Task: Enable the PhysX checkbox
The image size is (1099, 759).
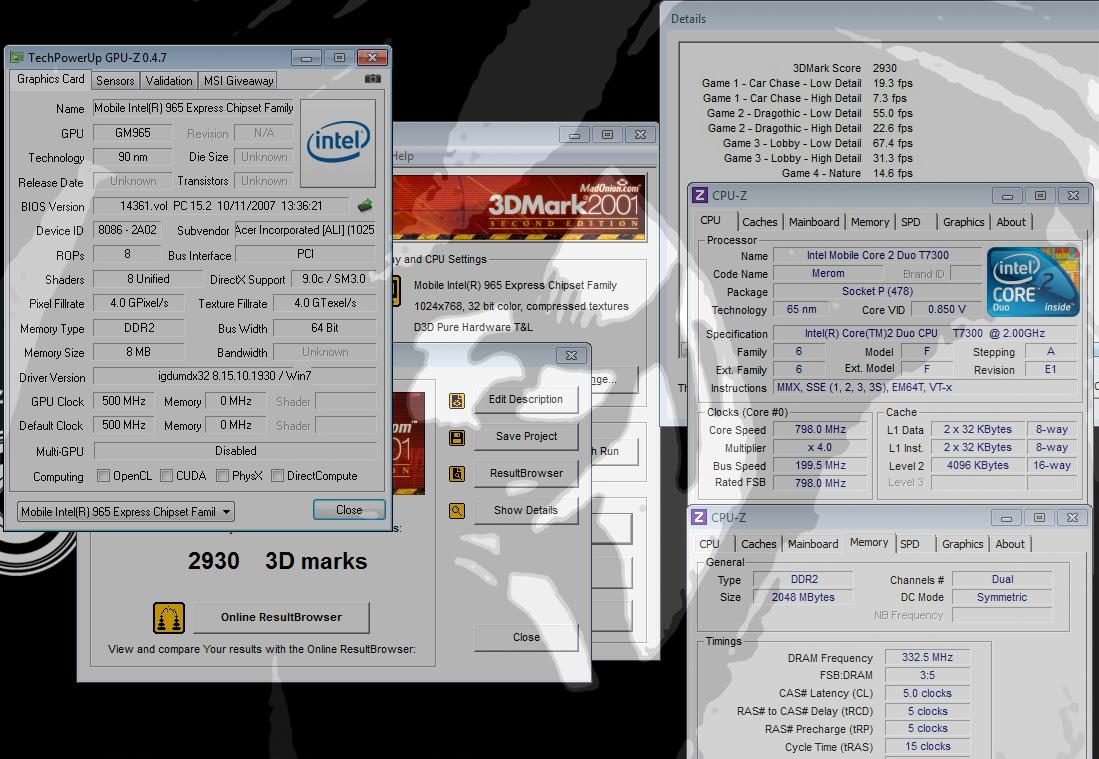Action: [x=222, y=476]
